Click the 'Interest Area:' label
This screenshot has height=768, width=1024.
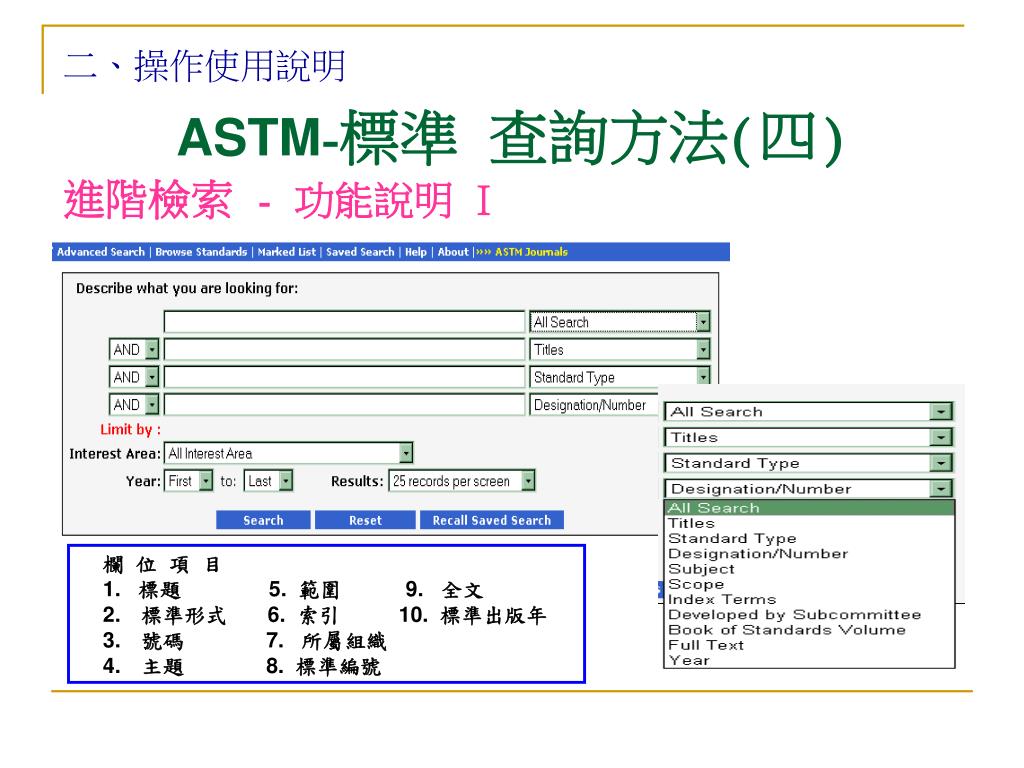click(115, 453)
